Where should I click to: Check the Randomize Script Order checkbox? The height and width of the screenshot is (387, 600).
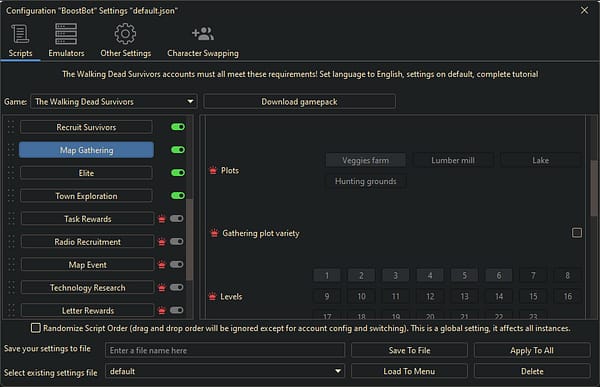click(36, 328)
